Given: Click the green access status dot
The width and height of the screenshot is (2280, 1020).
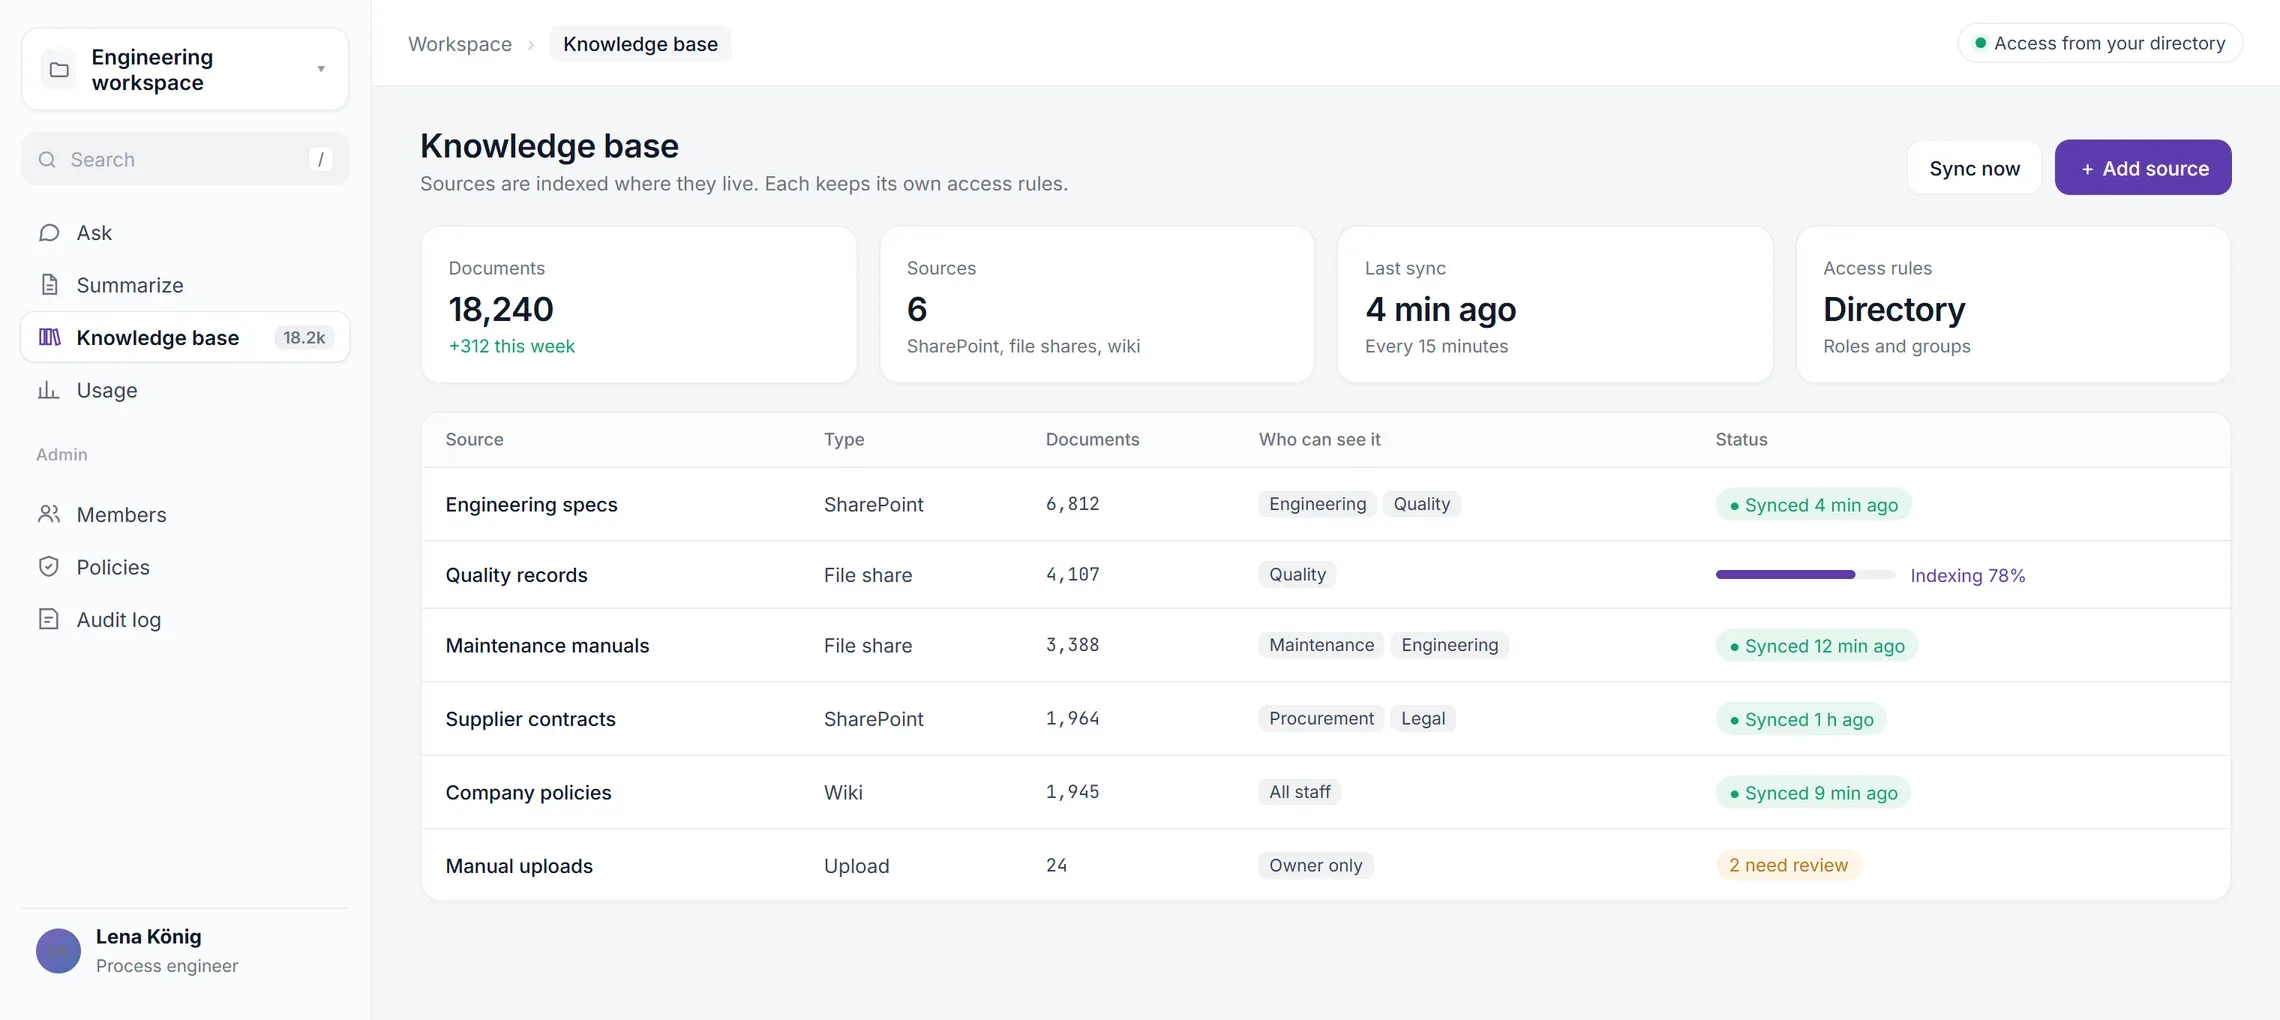Looking at the screenshot, I should click(1980, 43).
